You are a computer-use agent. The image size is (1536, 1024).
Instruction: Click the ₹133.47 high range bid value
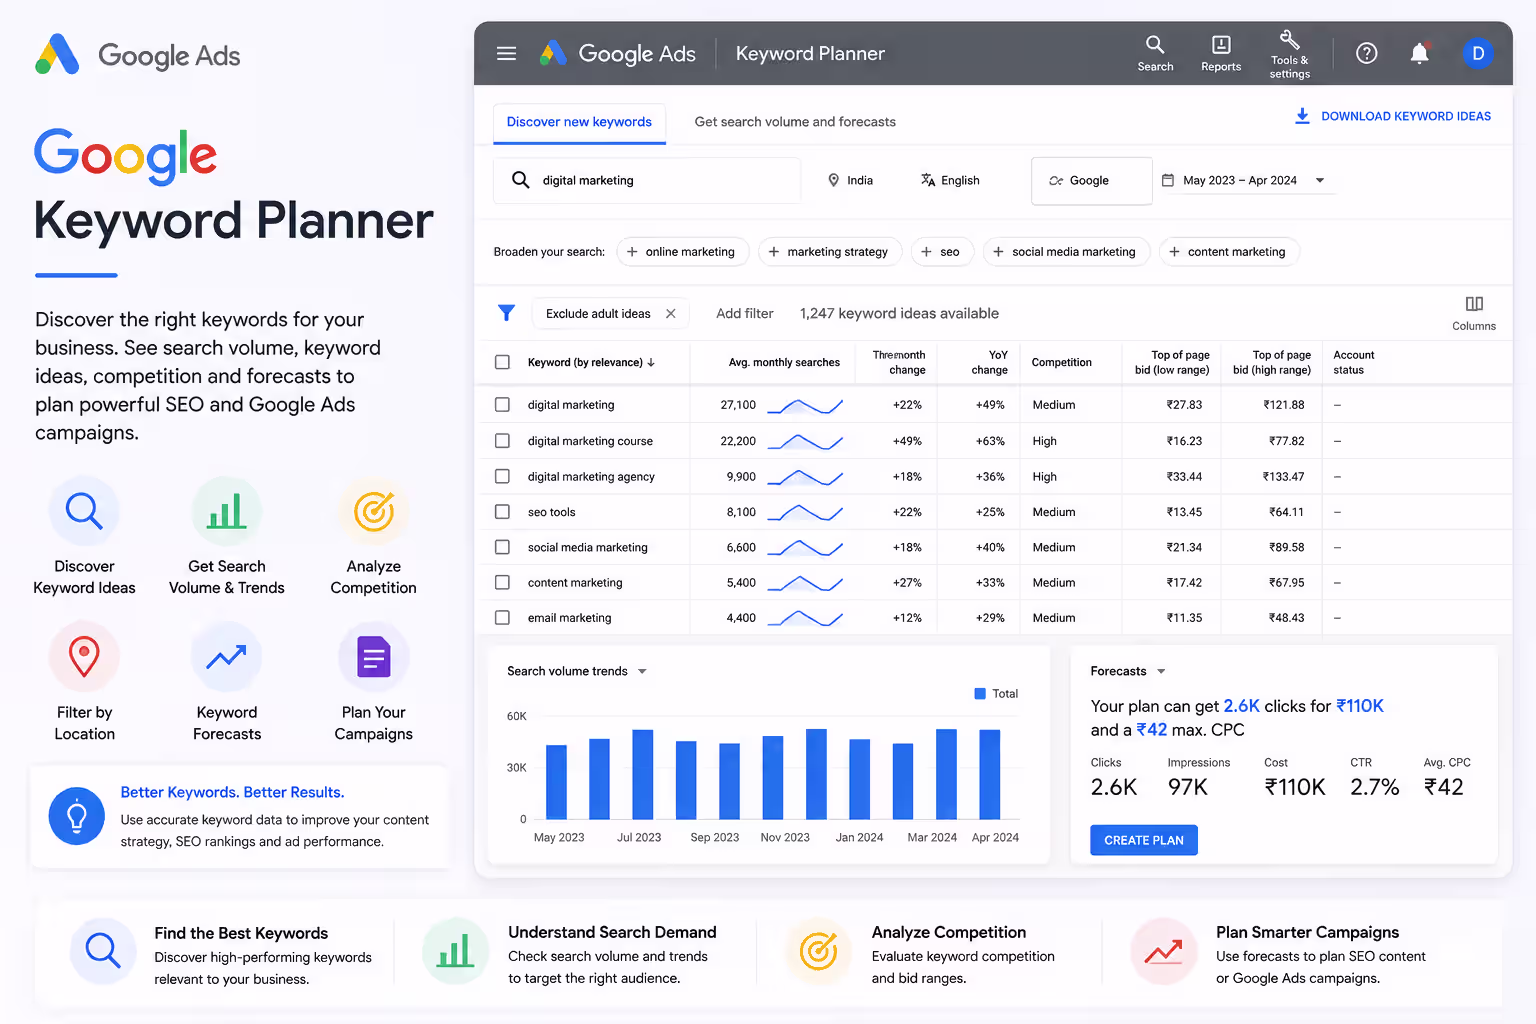[x=1283, y=477]
